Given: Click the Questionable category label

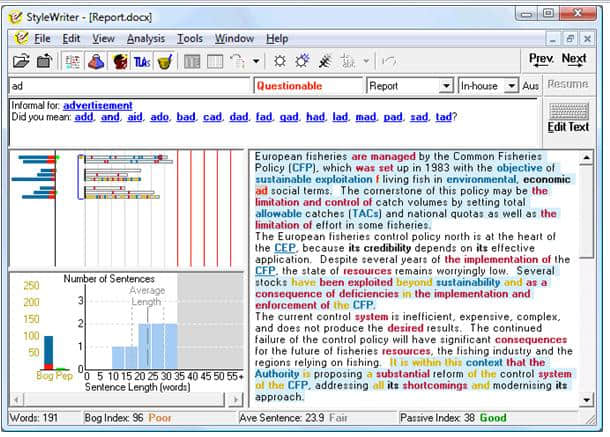Looking at the screenshot, I should 289,86.
